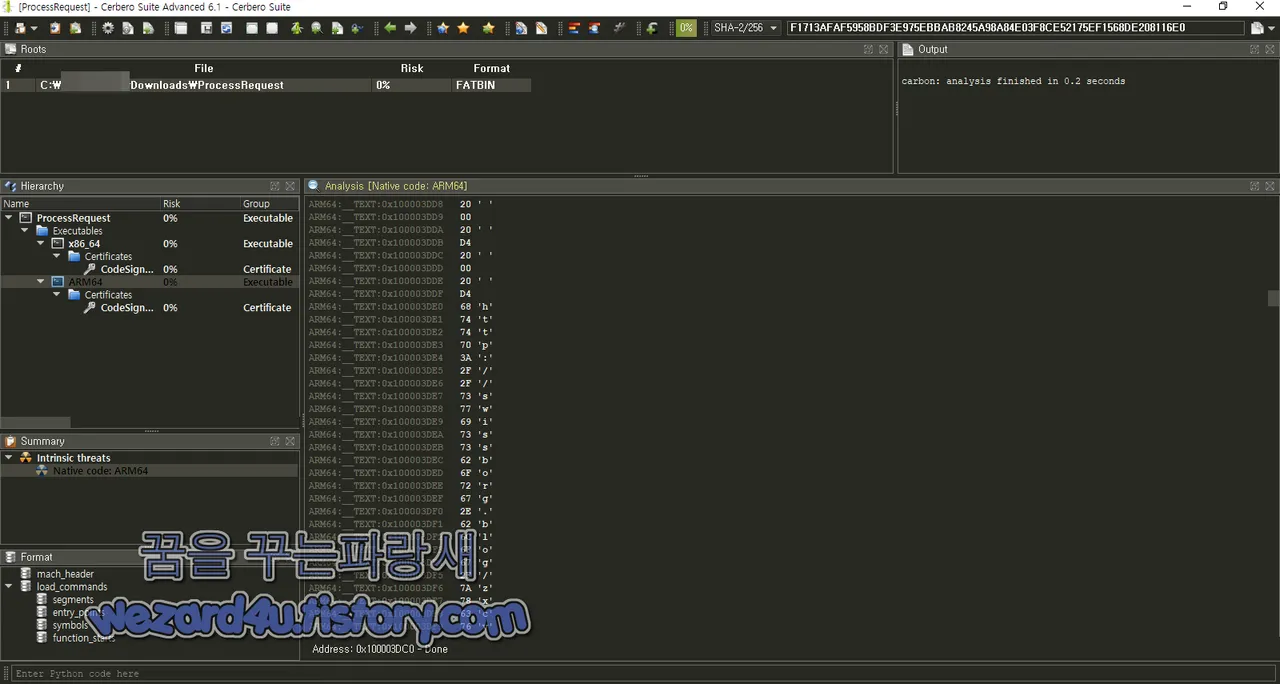
Task: Click the green 0% risk indicator
Action: [x=686, y=28]
